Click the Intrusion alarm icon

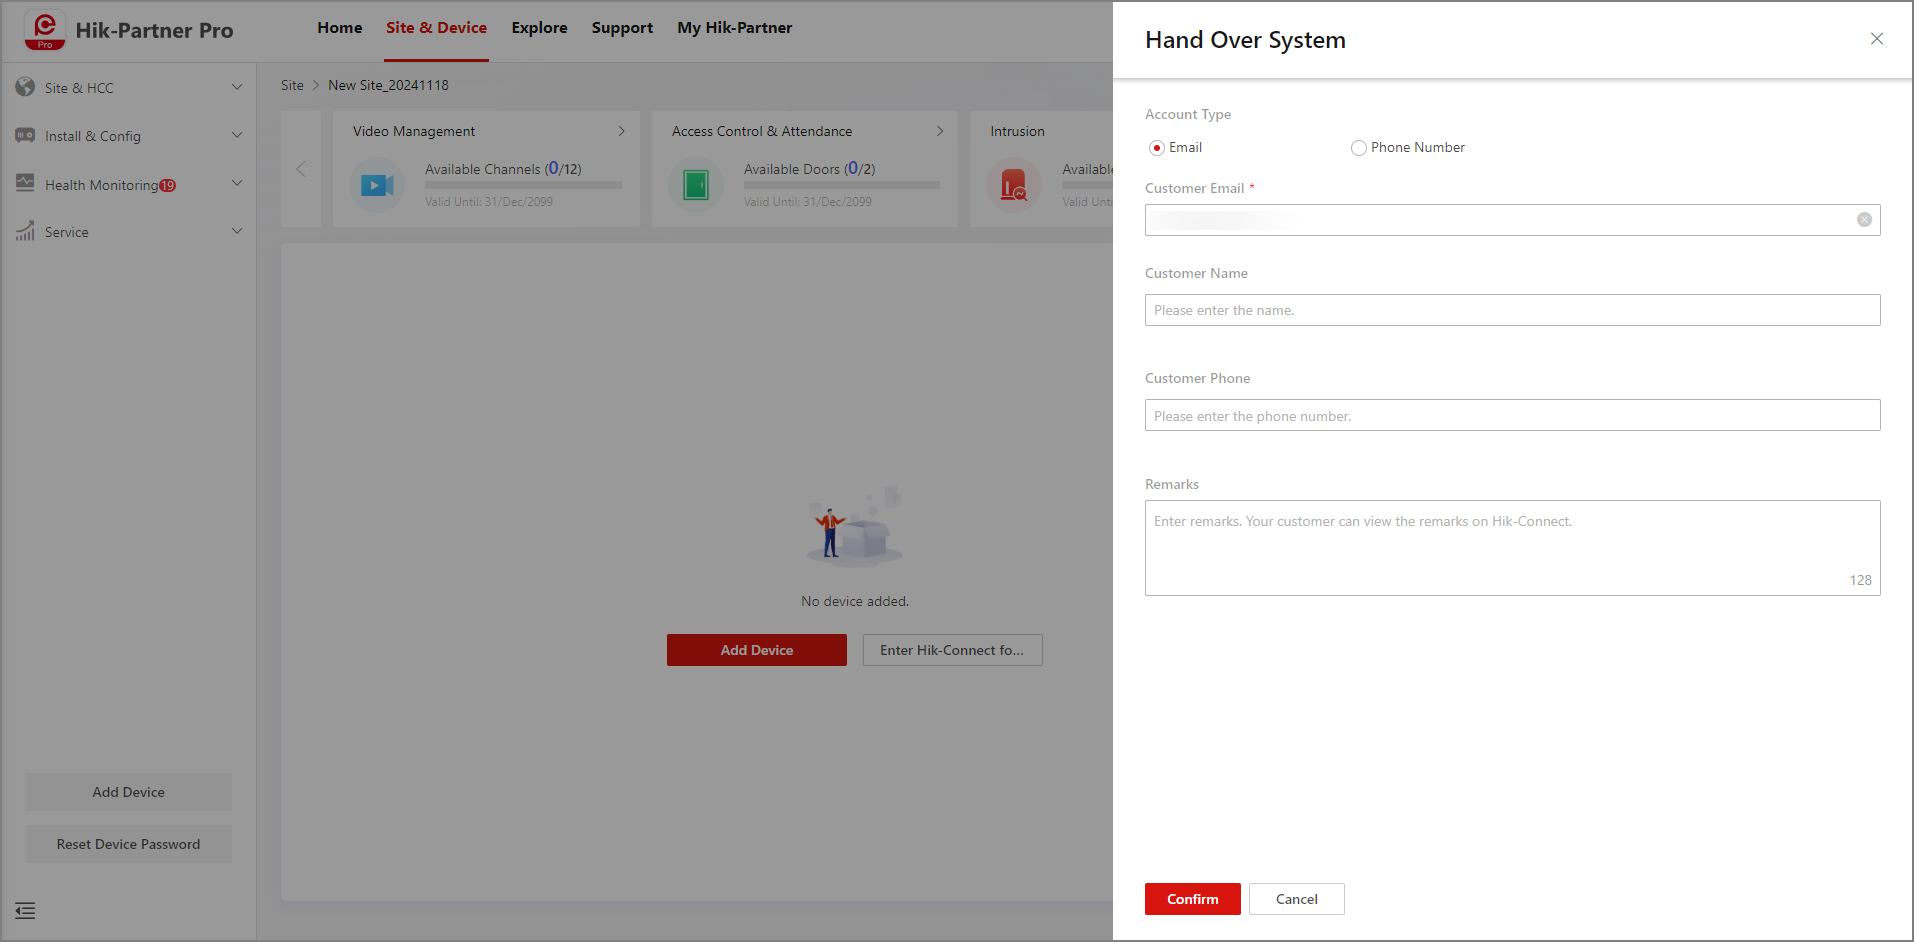coord(1014,185)
